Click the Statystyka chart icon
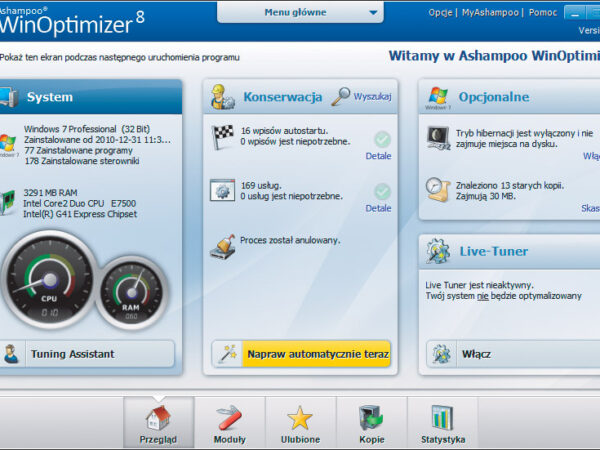Screen dimensions: 600x450 coord(442,417)
